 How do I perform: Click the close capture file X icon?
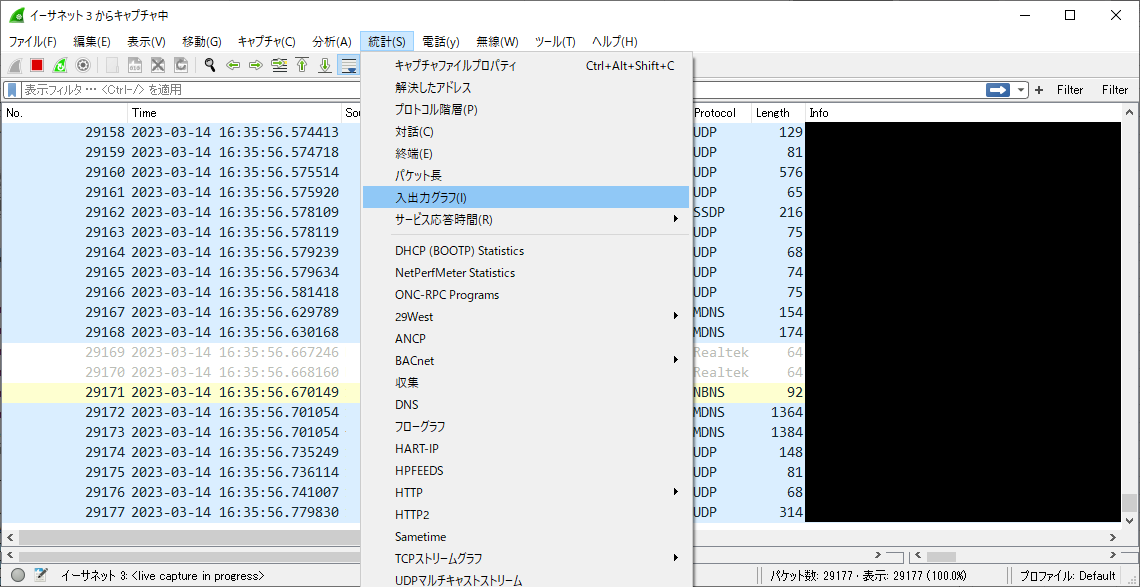tap(158, 65)
